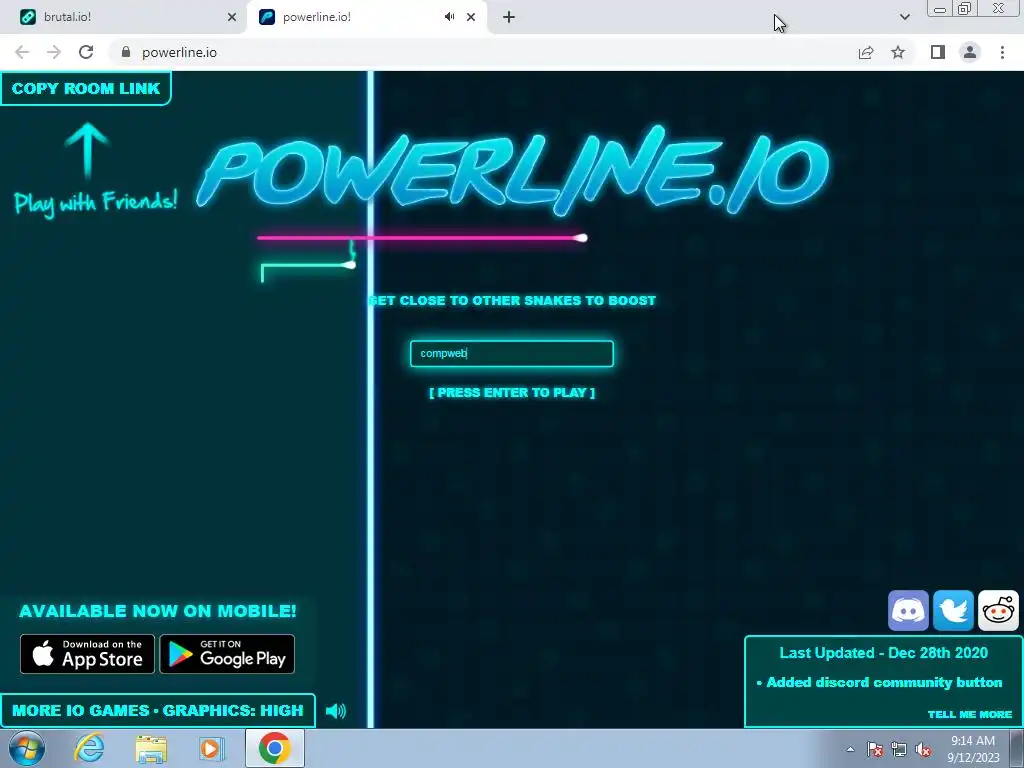Click the Show desktop strip

pos(1017,749)
